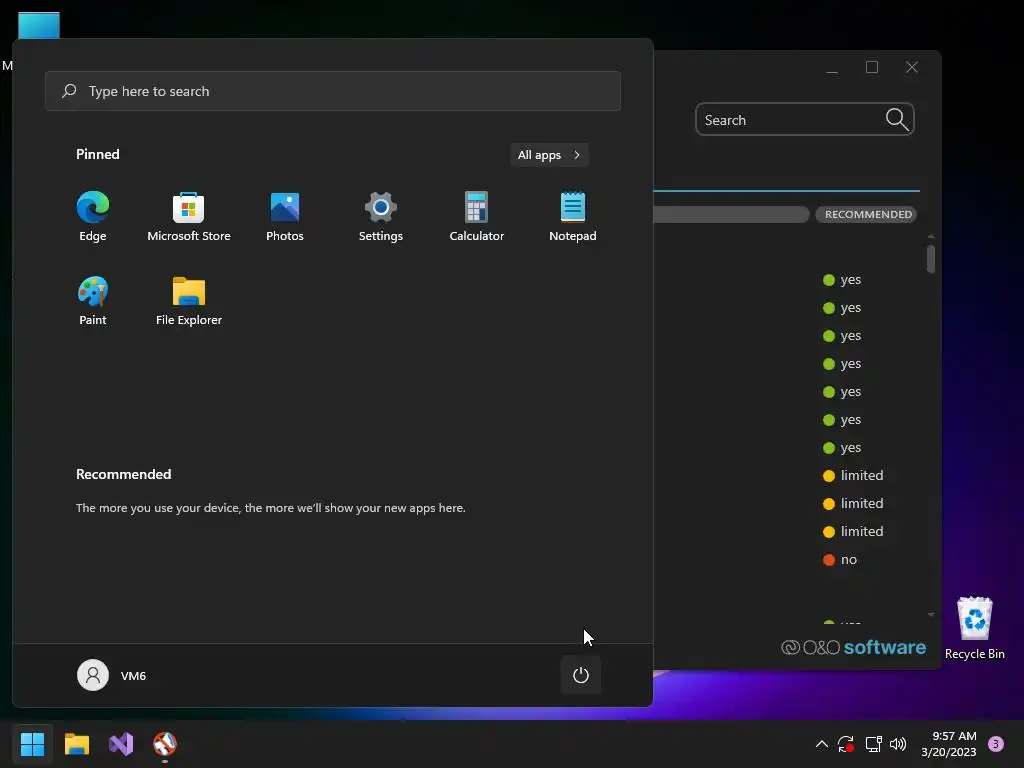Open Settings from pinned apps
Viewport: 1024px width, 768px height.
381,217
